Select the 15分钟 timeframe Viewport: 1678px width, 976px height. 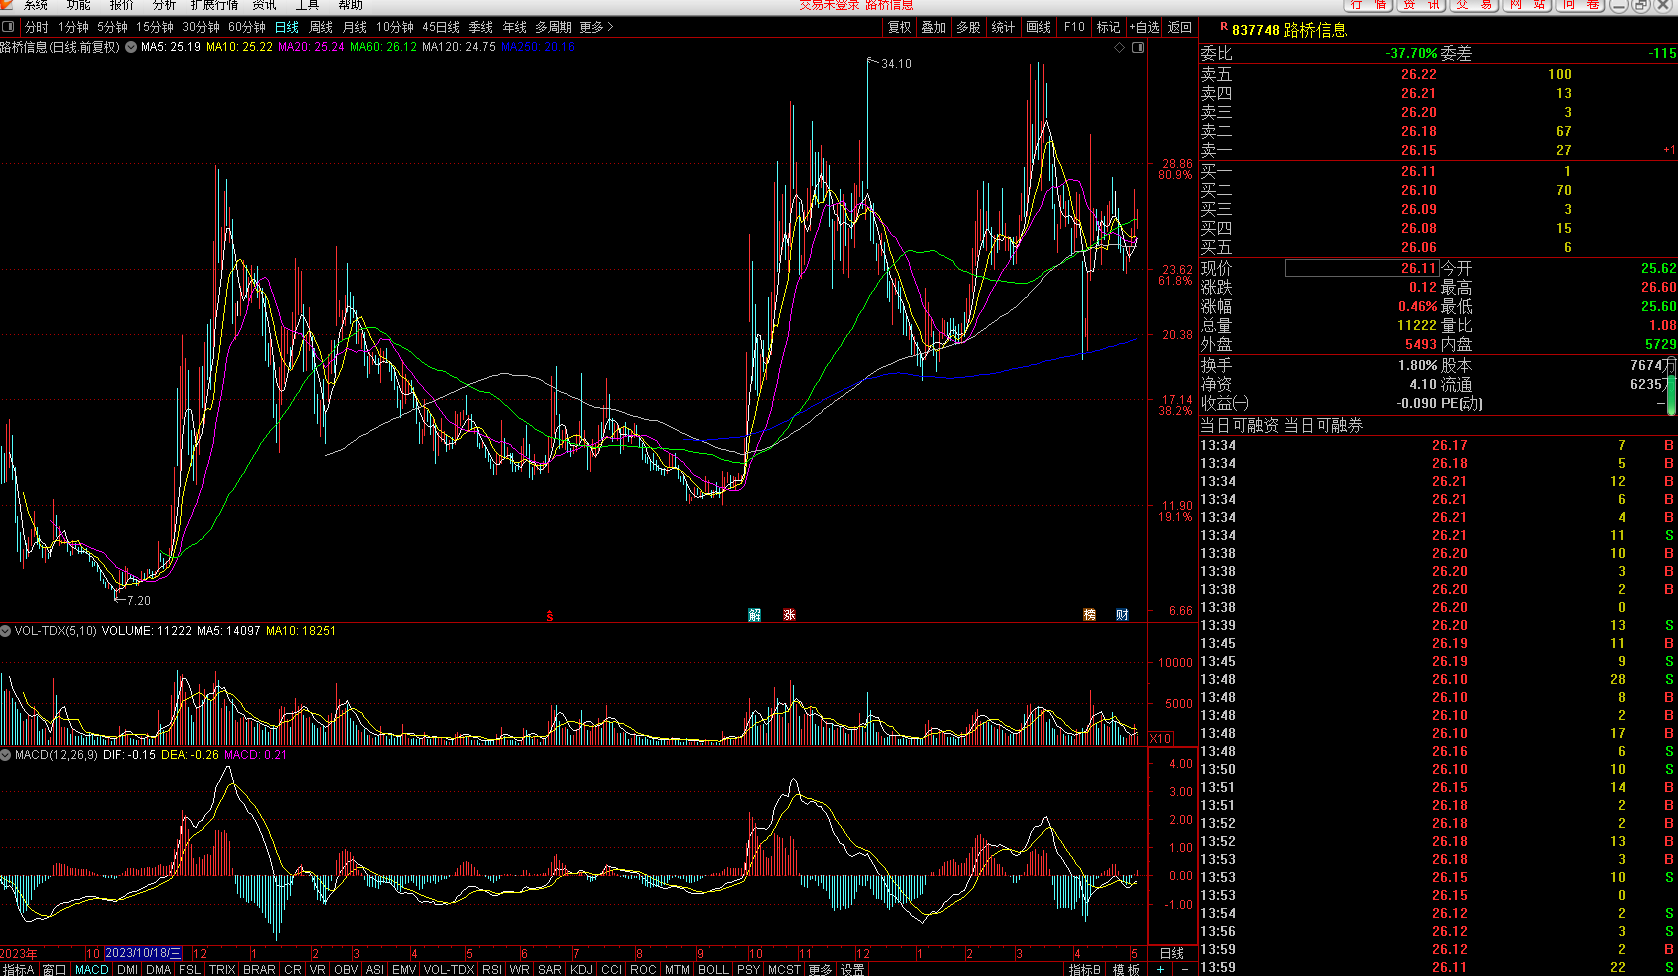[154, 27]
